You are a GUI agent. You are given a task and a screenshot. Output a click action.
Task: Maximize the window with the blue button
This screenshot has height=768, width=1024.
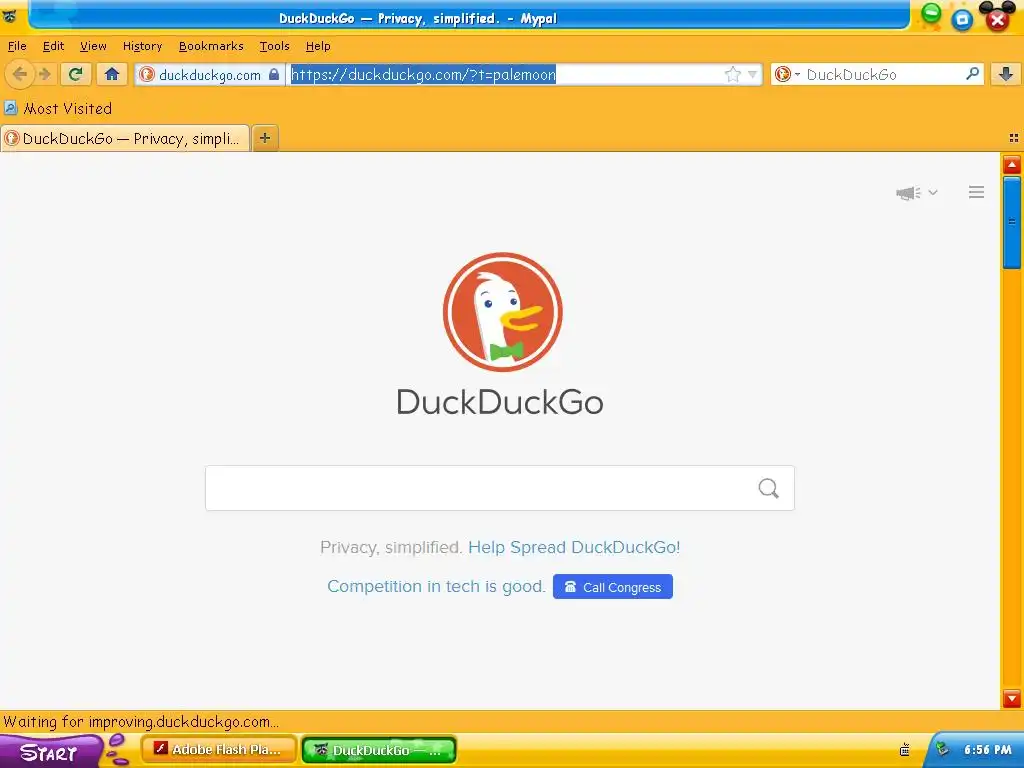pyautogui.click(x=963, y=20)
